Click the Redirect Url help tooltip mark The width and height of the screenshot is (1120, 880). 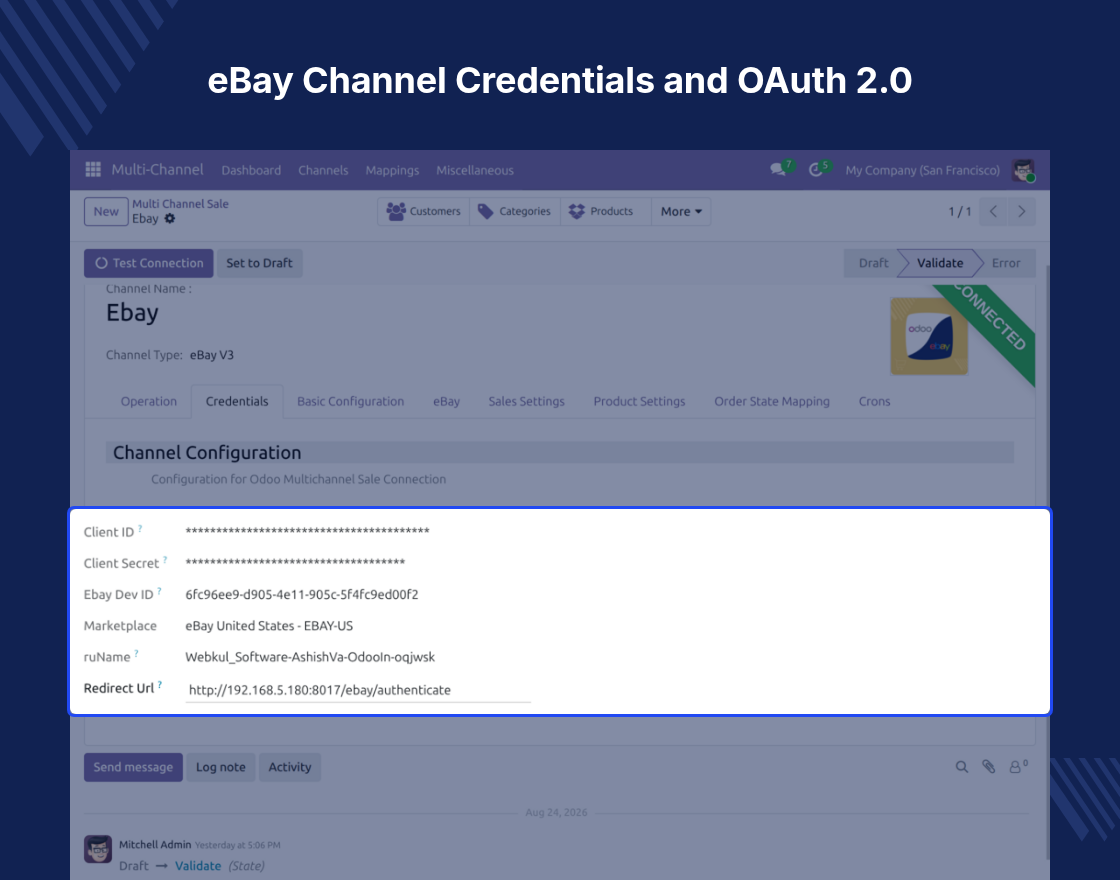pos(160,684)
